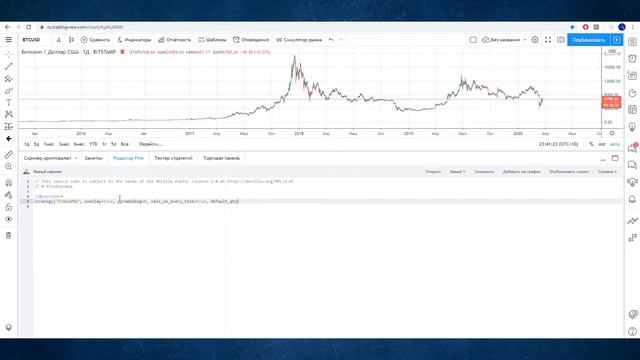The width and height of the screenshot is (640, 360).
Task: Toggle авто auto scale
Action: (615, 144)
